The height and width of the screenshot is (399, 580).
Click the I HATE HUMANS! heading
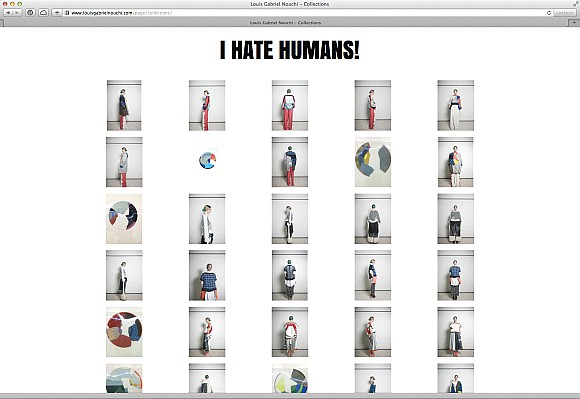click(290, 50)
